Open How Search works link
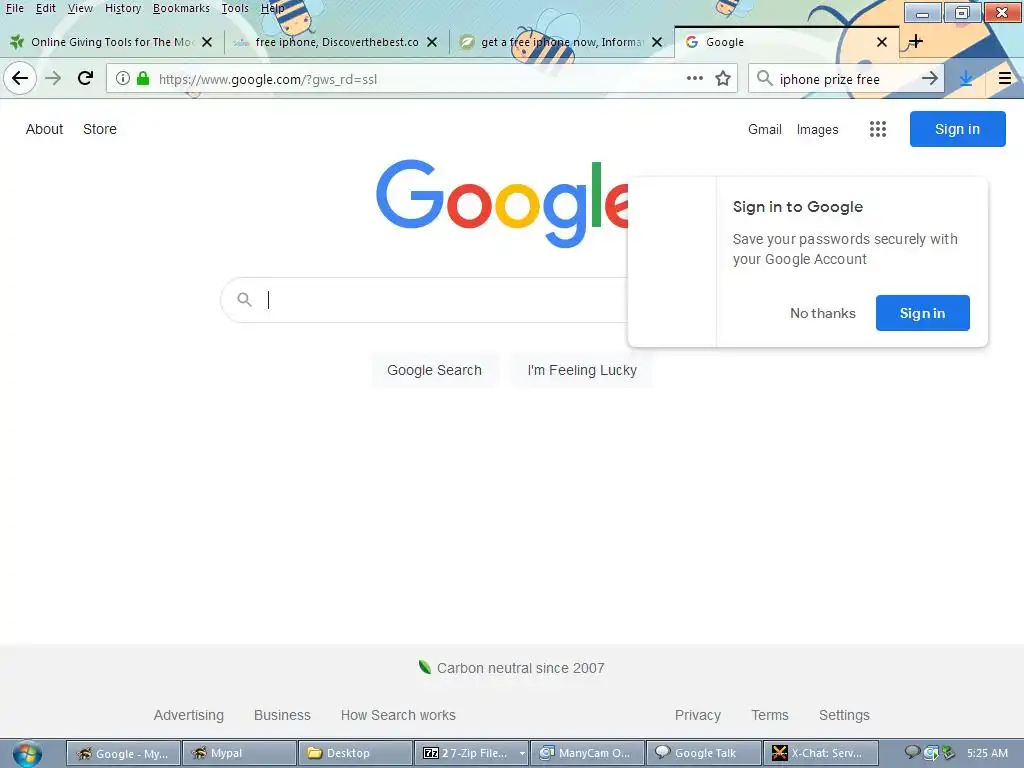 point(398,715)
